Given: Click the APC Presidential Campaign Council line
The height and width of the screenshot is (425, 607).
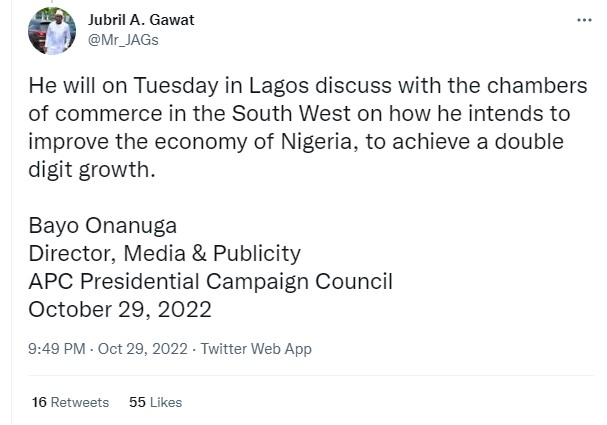Looking at the screenshot, I should (x=210, y=281).
